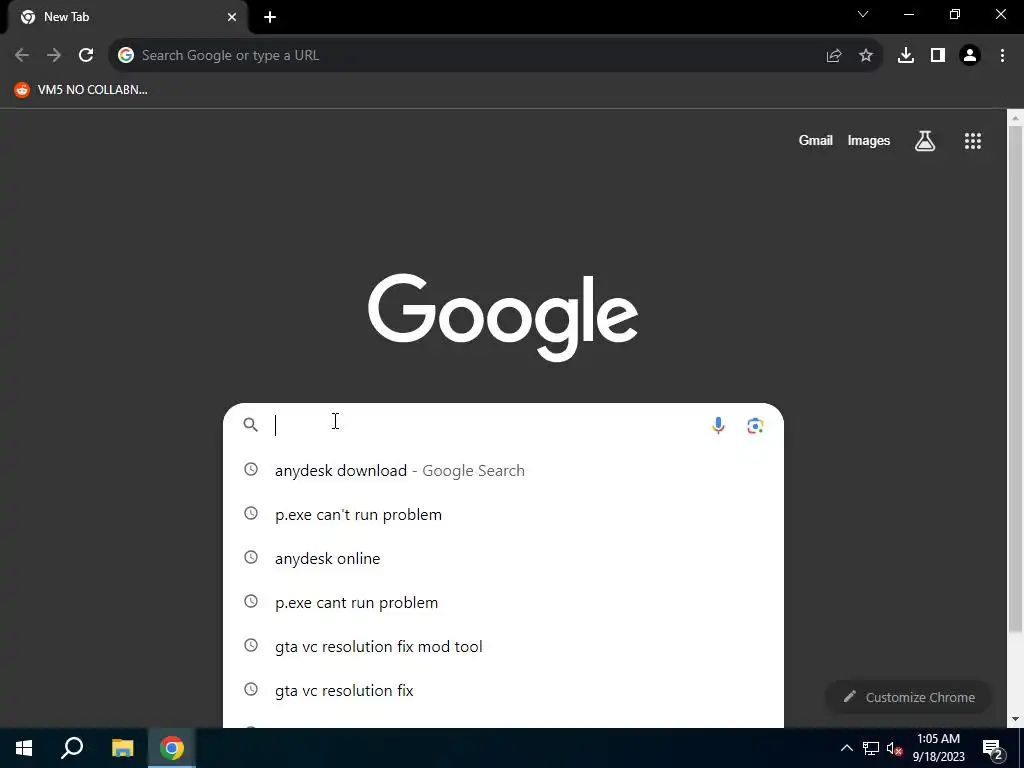This screenshot has width=1024, height=768.
Task: Open the Windows Start menu
Action: coord(24,748)
